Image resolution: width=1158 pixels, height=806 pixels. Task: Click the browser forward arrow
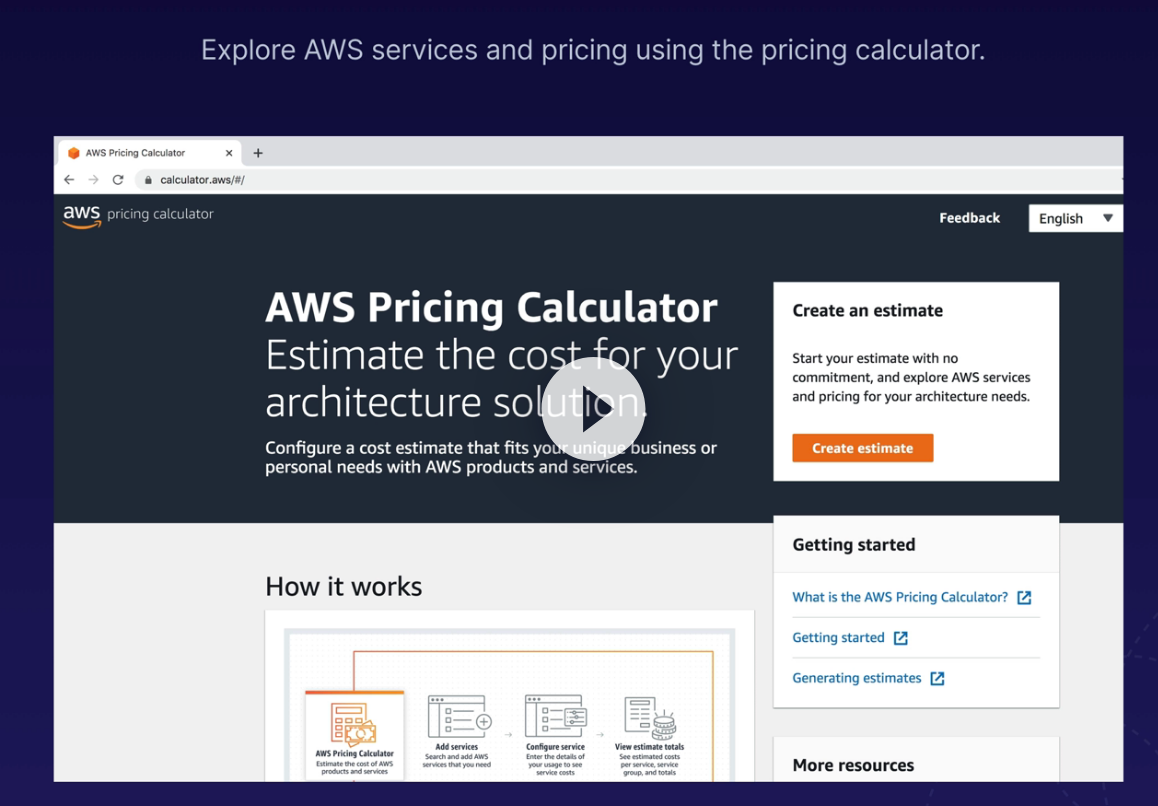point(93,180)
